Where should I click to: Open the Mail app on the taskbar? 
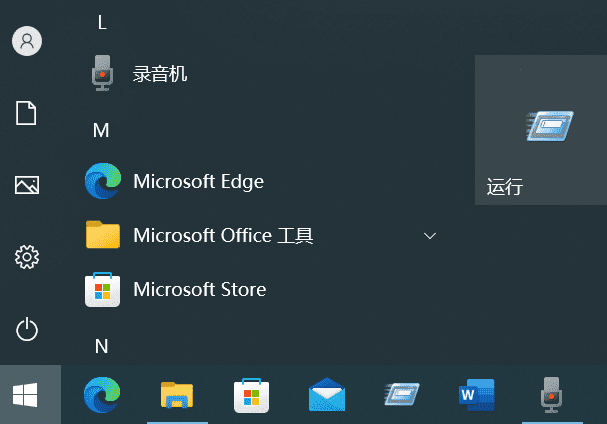coord(327,396)
